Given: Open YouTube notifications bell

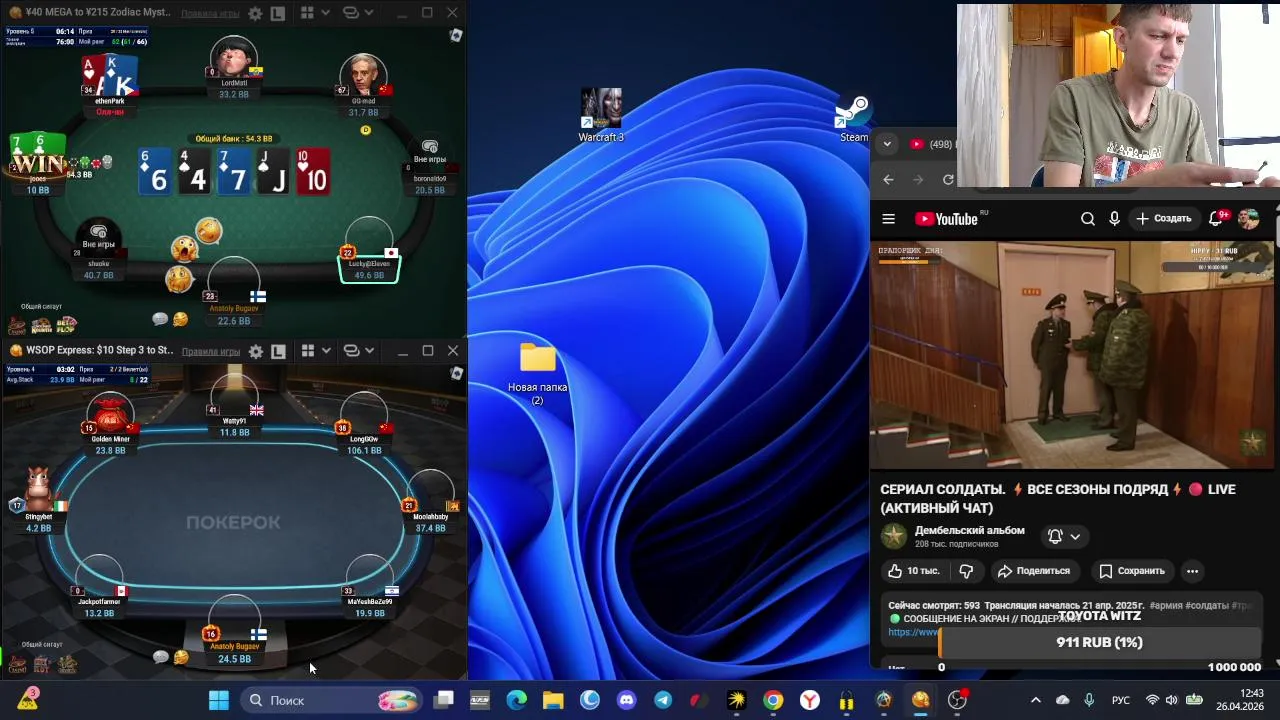Looking at the screenshot, I should pos(1217,218).
